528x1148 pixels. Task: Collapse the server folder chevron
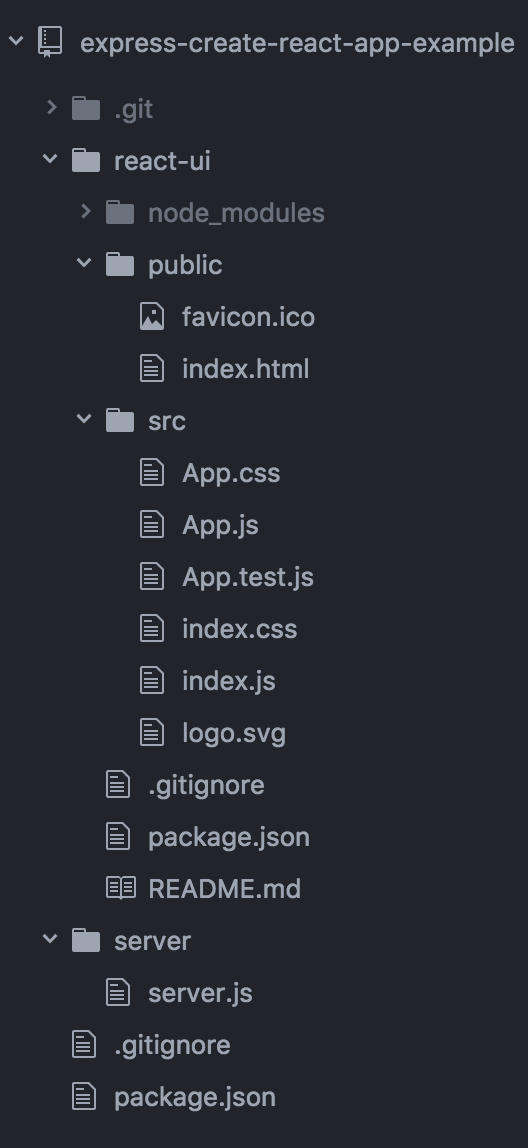50,939
